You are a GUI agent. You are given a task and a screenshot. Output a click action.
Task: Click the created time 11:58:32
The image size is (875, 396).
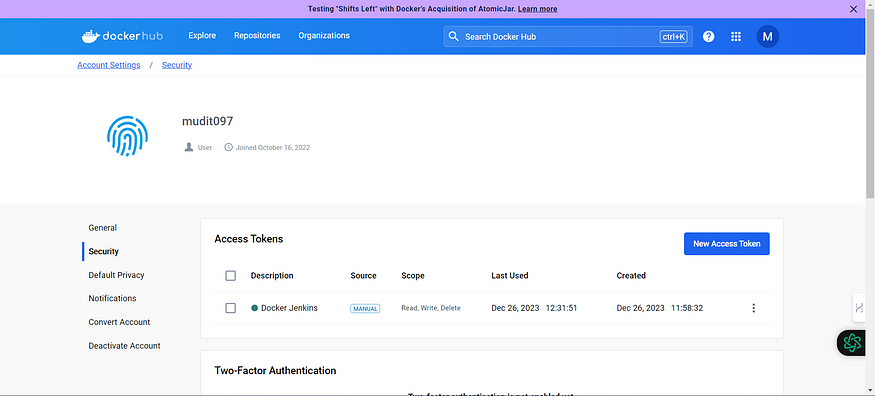pyautogui.click(x=687, y=308)
